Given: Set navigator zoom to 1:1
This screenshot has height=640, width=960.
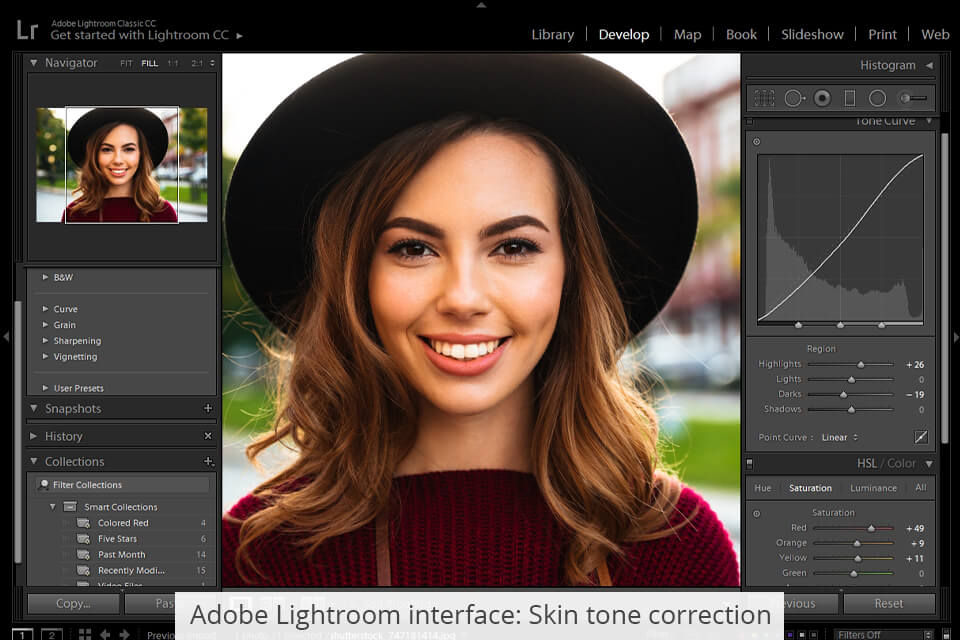Looking at the screenshot, I should tap(173, 63).
